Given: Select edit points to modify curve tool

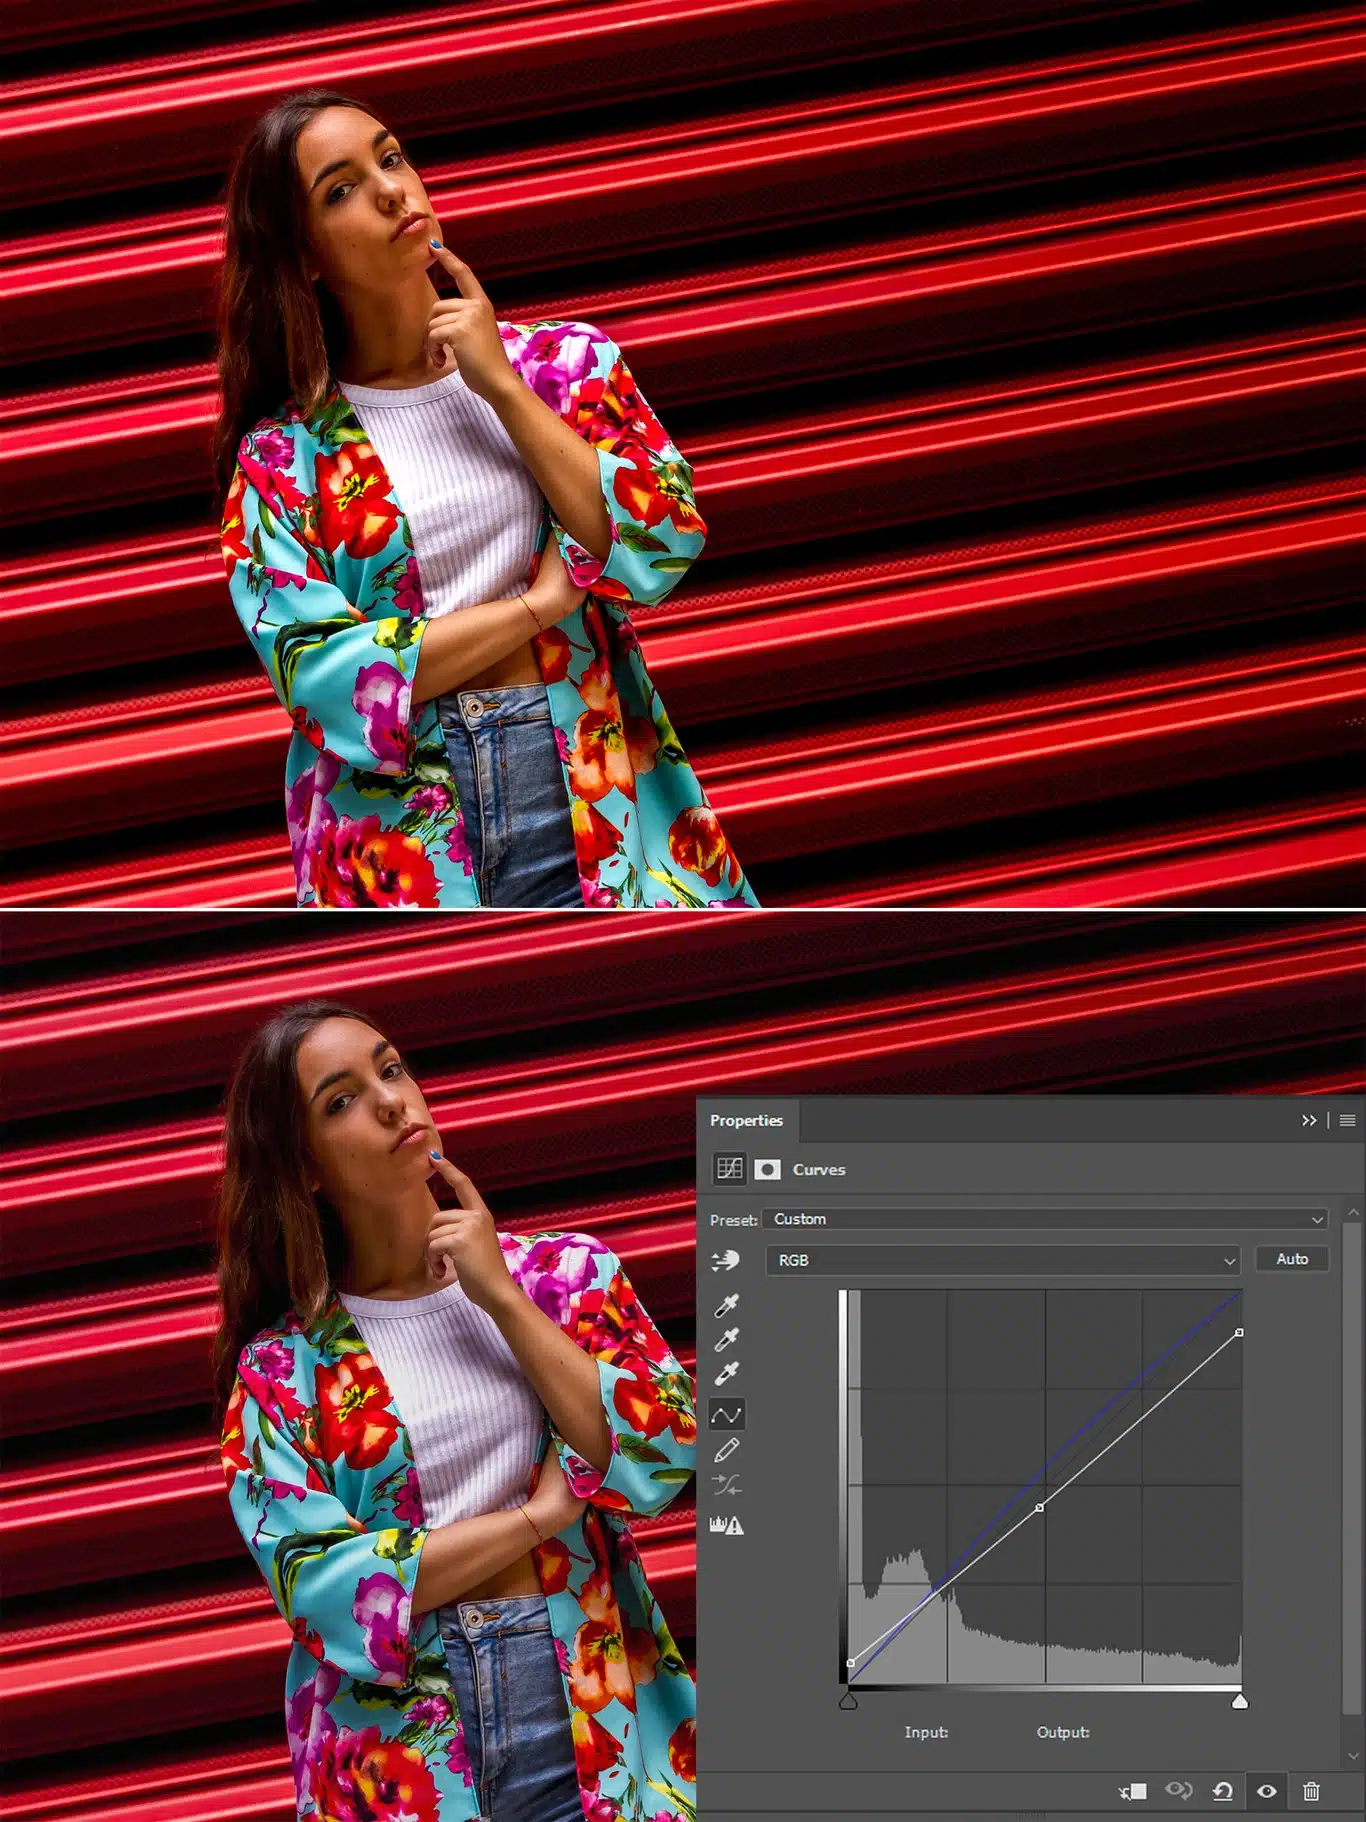Looking at the screenshot, I should pos(726,1414).
